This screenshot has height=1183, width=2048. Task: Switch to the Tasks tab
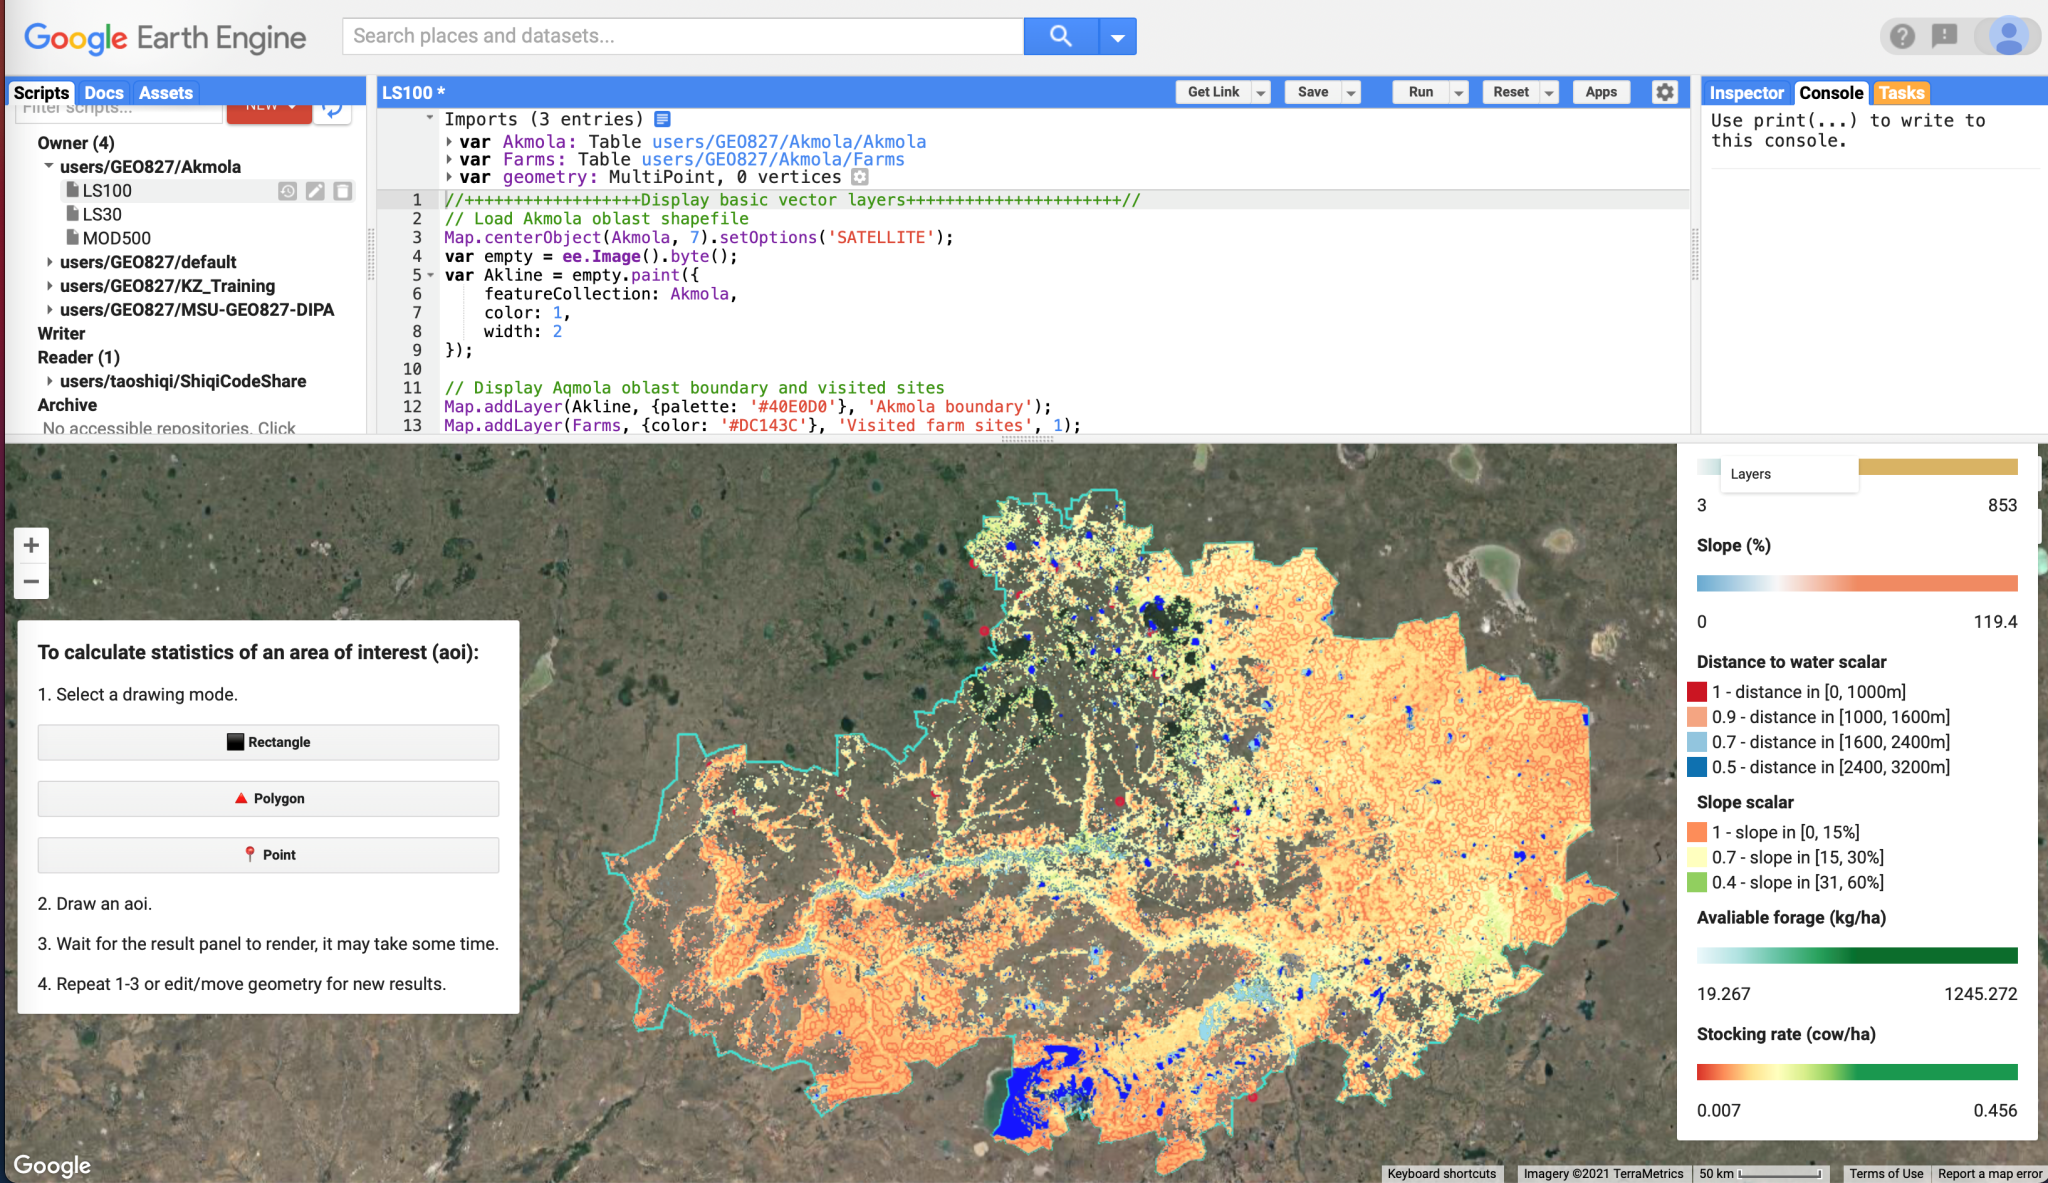pyautogui.click(x=1900, y=92)
